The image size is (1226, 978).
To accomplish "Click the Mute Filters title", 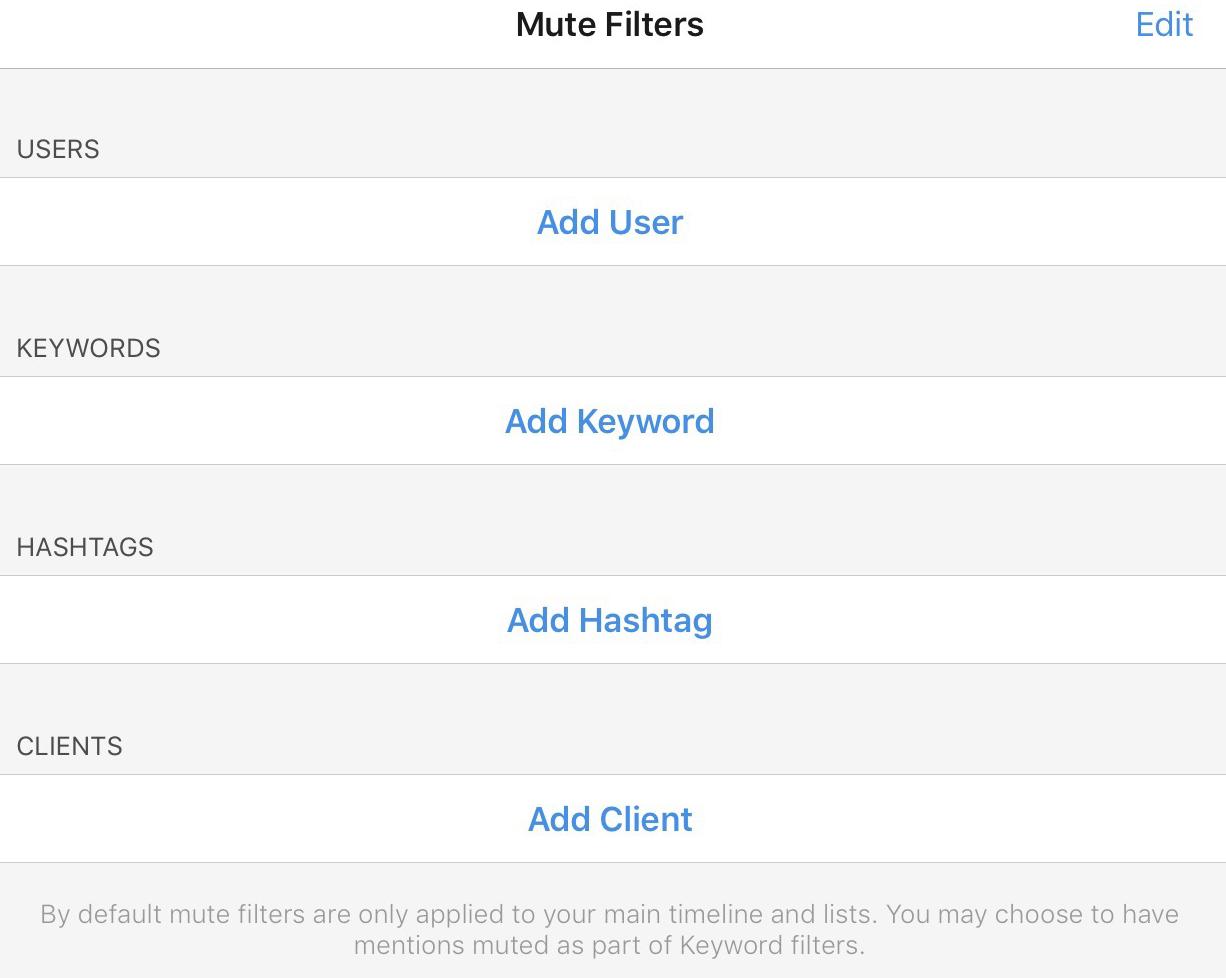I will [x=610, y=24].
